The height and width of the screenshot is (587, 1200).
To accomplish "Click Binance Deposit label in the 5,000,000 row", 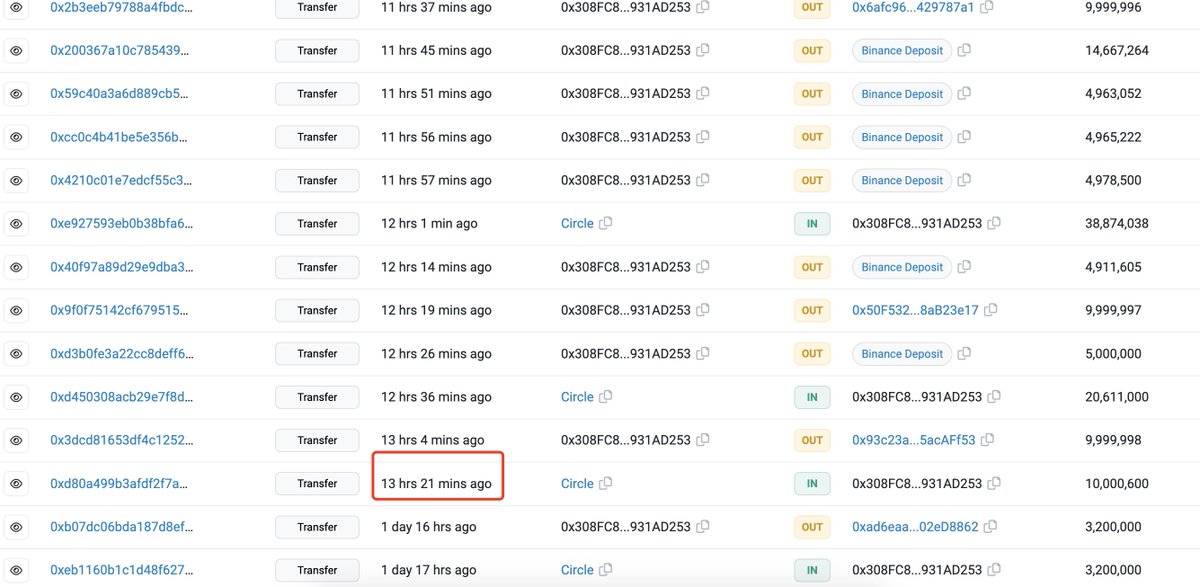I will (902, 354).
